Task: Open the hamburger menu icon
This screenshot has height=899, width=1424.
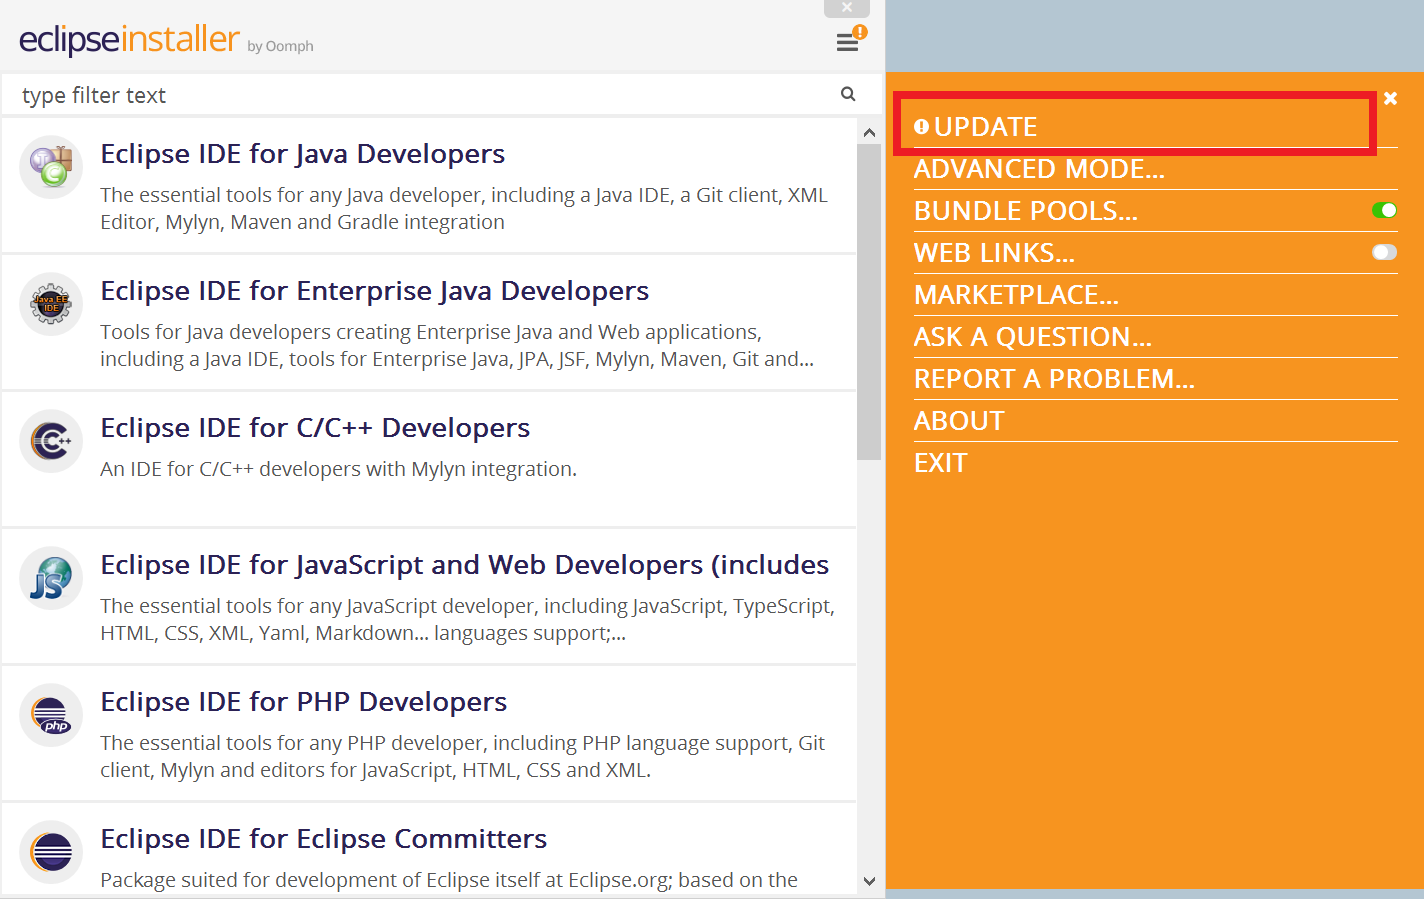Action: point(847,43)
